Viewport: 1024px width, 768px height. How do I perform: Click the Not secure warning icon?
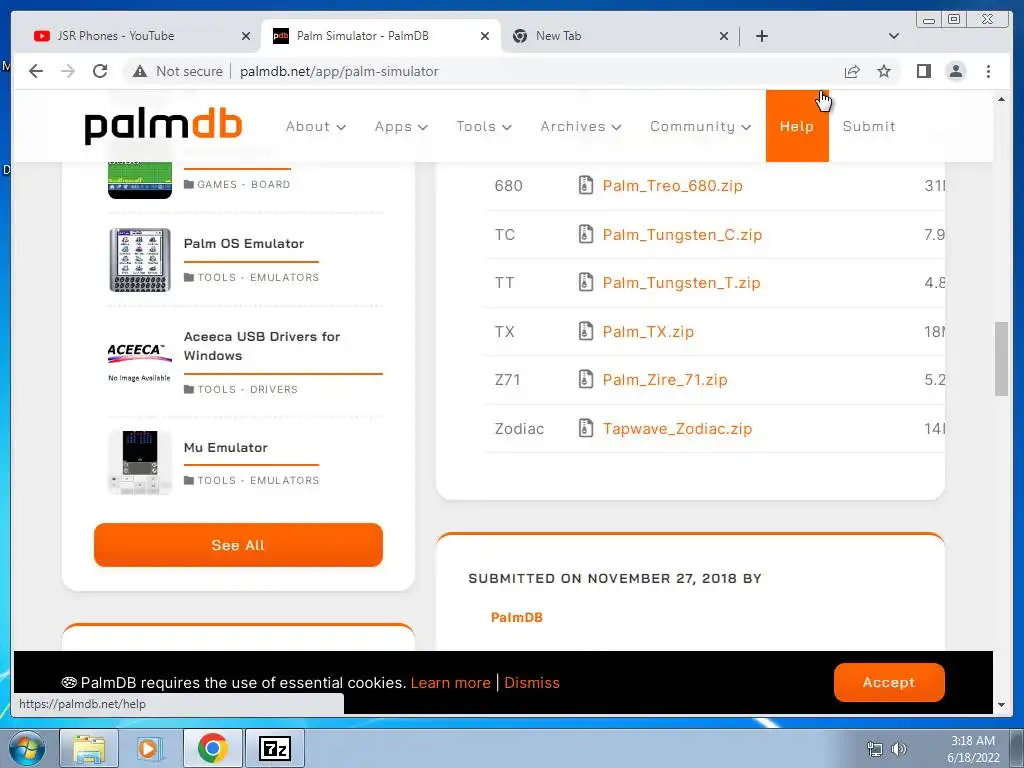[140, 71]
